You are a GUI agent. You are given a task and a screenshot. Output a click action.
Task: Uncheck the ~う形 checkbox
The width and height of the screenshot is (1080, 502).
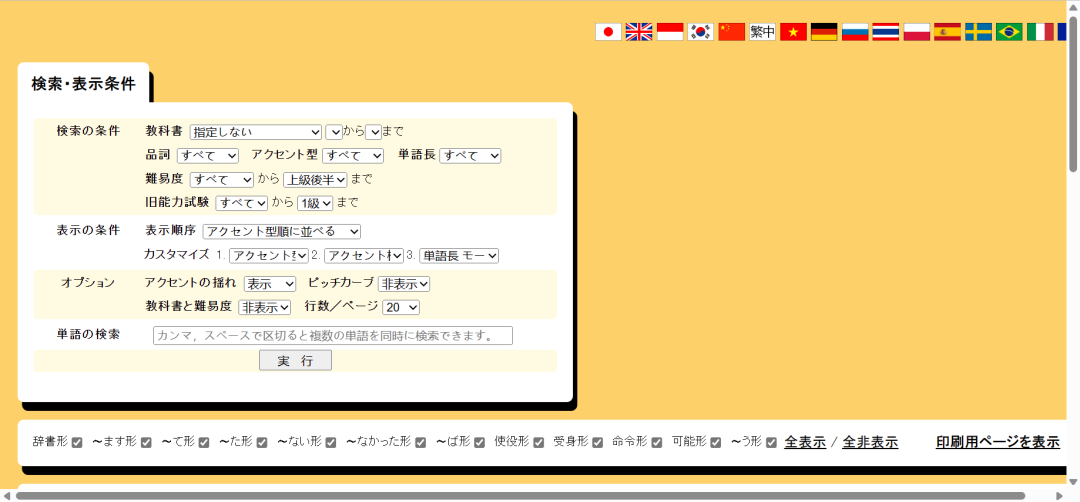point(771,443)
